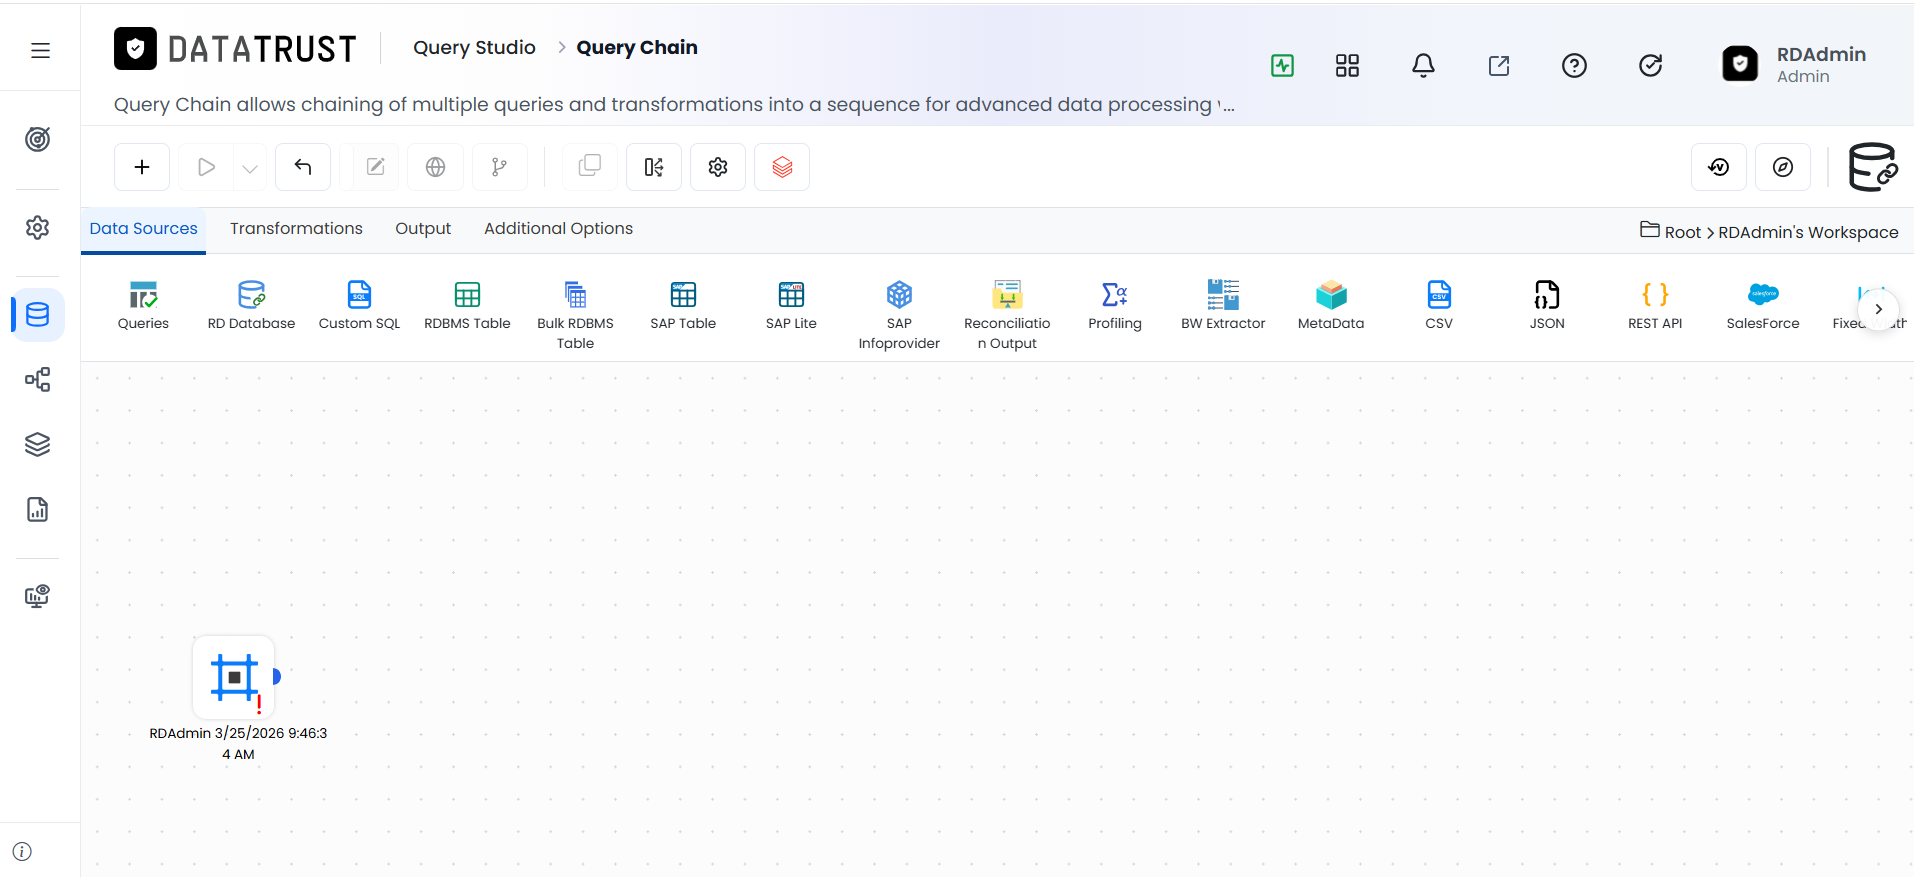Click the red layers Databricks icon
The width and height of the screenshot is (1914, 877).
tap(782, 167)
